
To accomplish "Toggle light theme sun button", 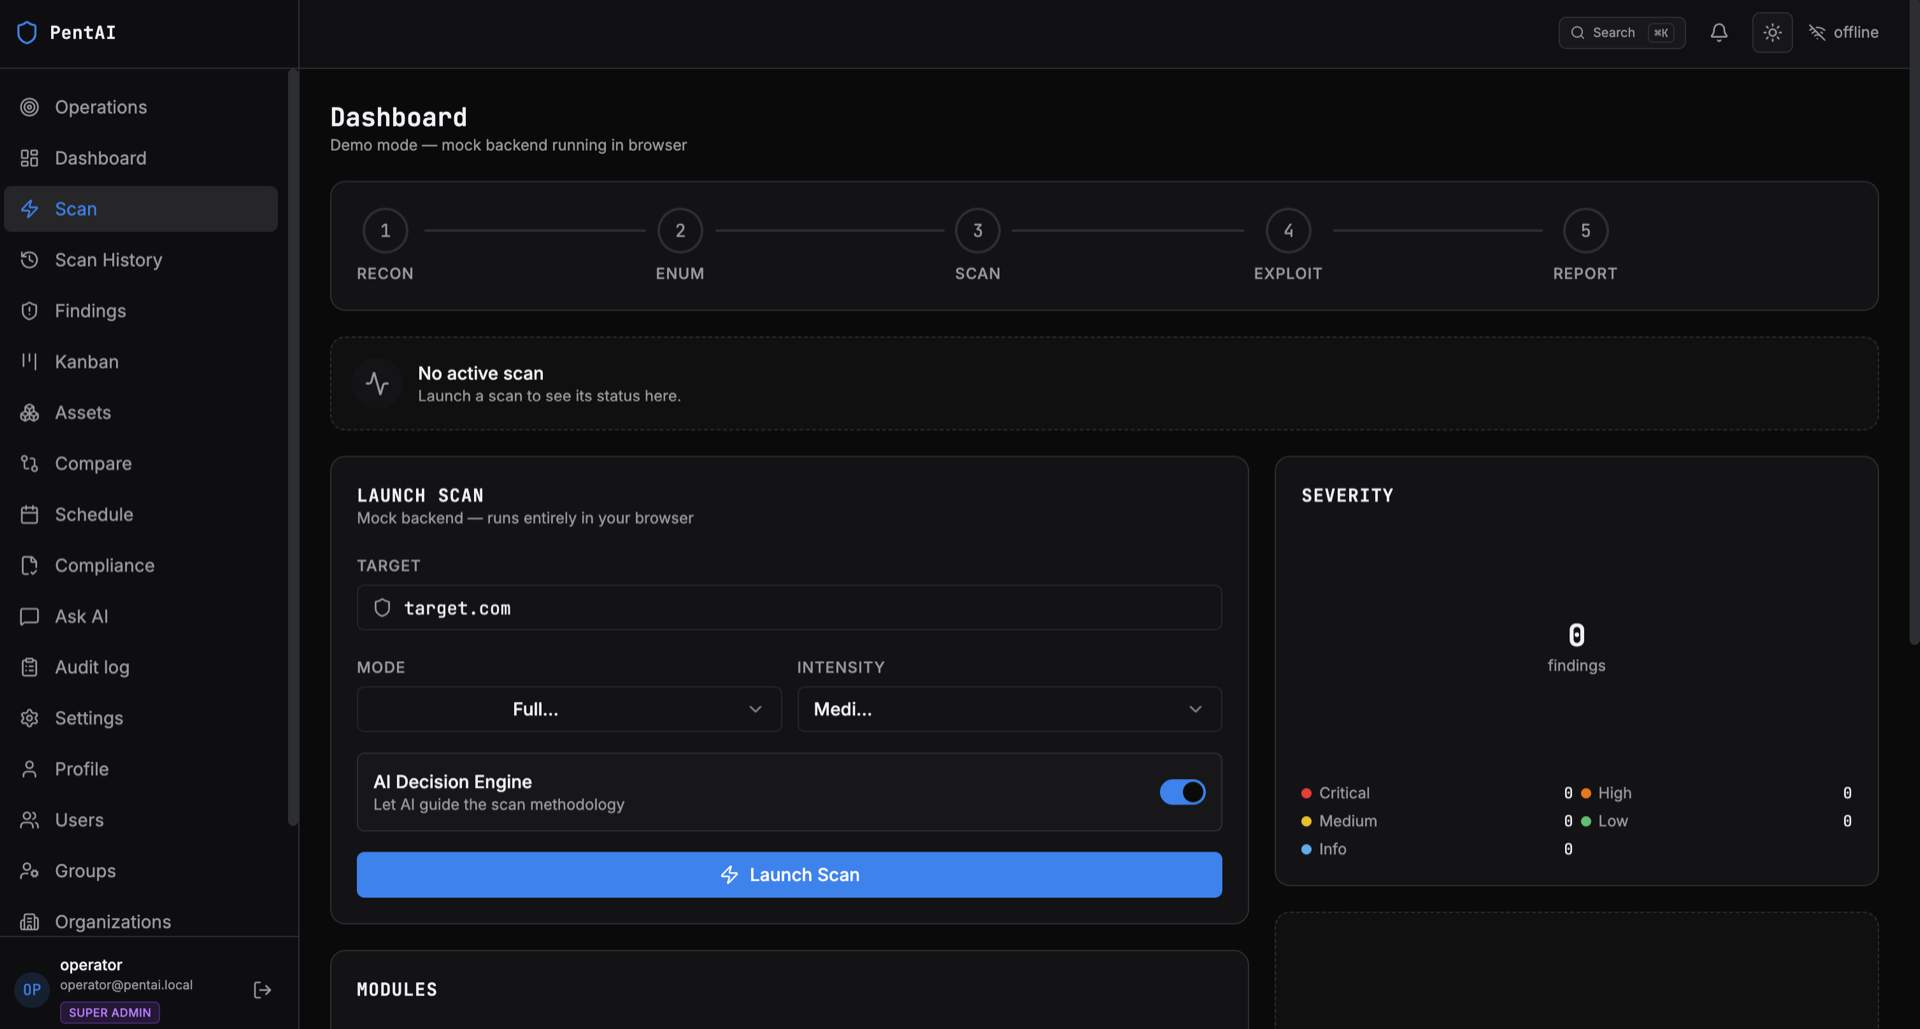I will click(x=1772, y=33).
